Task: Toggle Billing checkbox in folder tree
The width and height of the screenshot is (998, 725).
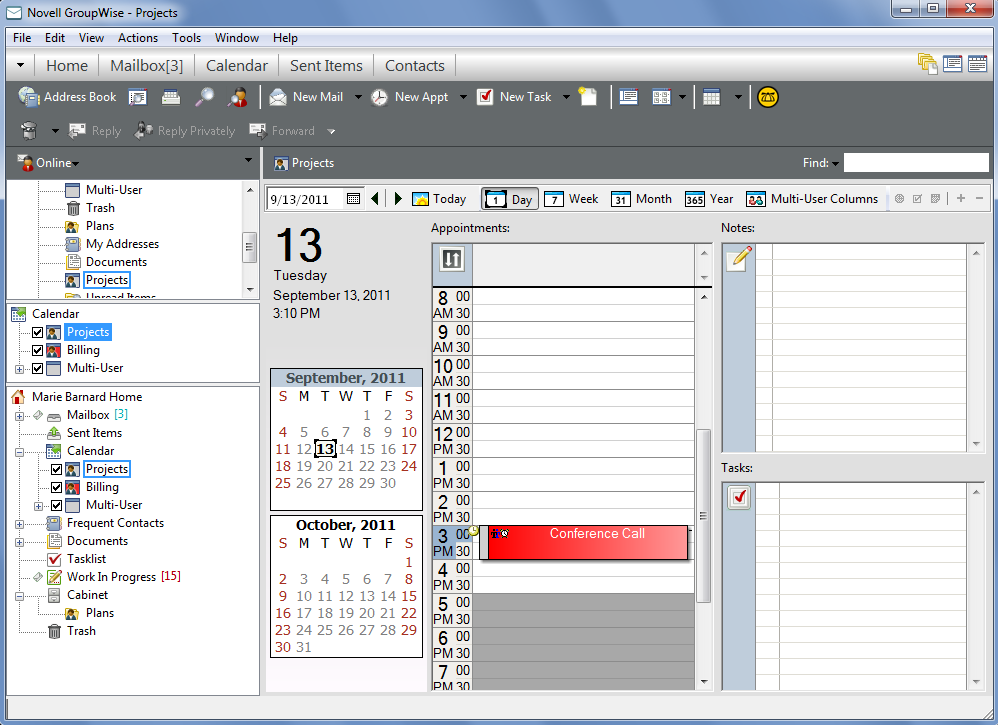Action: click(57, 488)
